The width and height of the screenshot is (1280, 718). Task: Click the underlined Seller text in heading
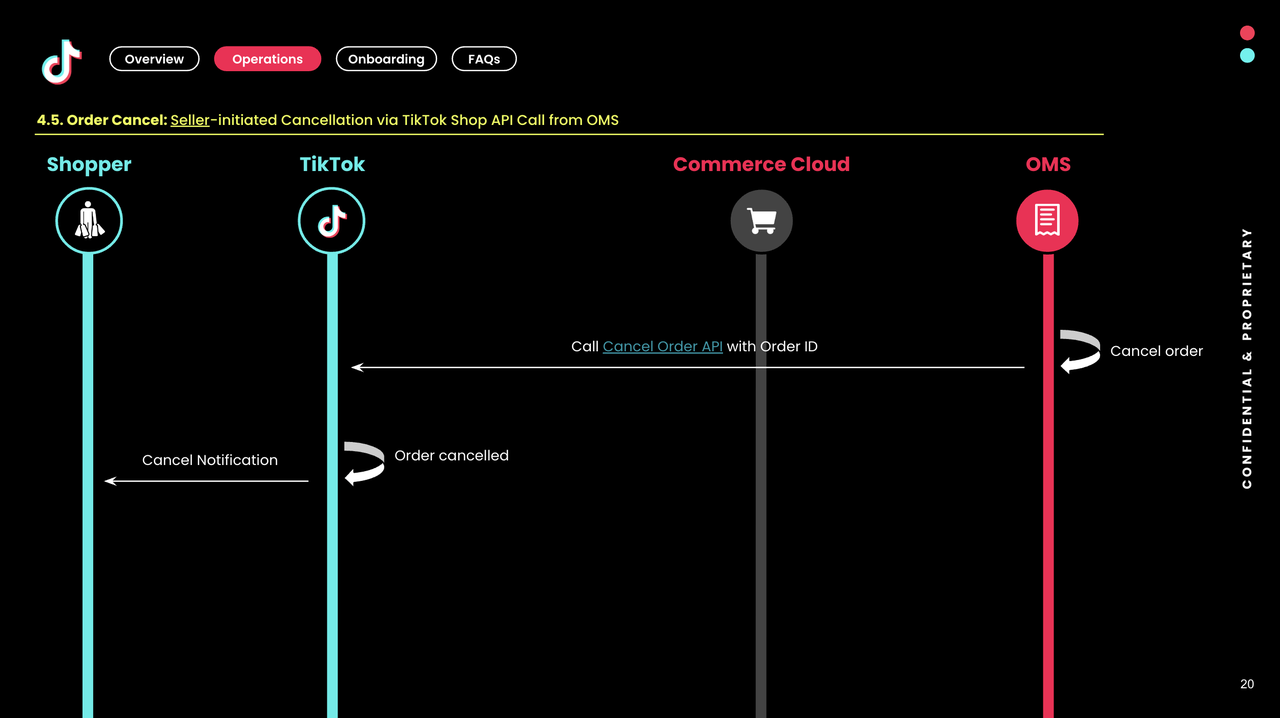(x=190, y=120)
